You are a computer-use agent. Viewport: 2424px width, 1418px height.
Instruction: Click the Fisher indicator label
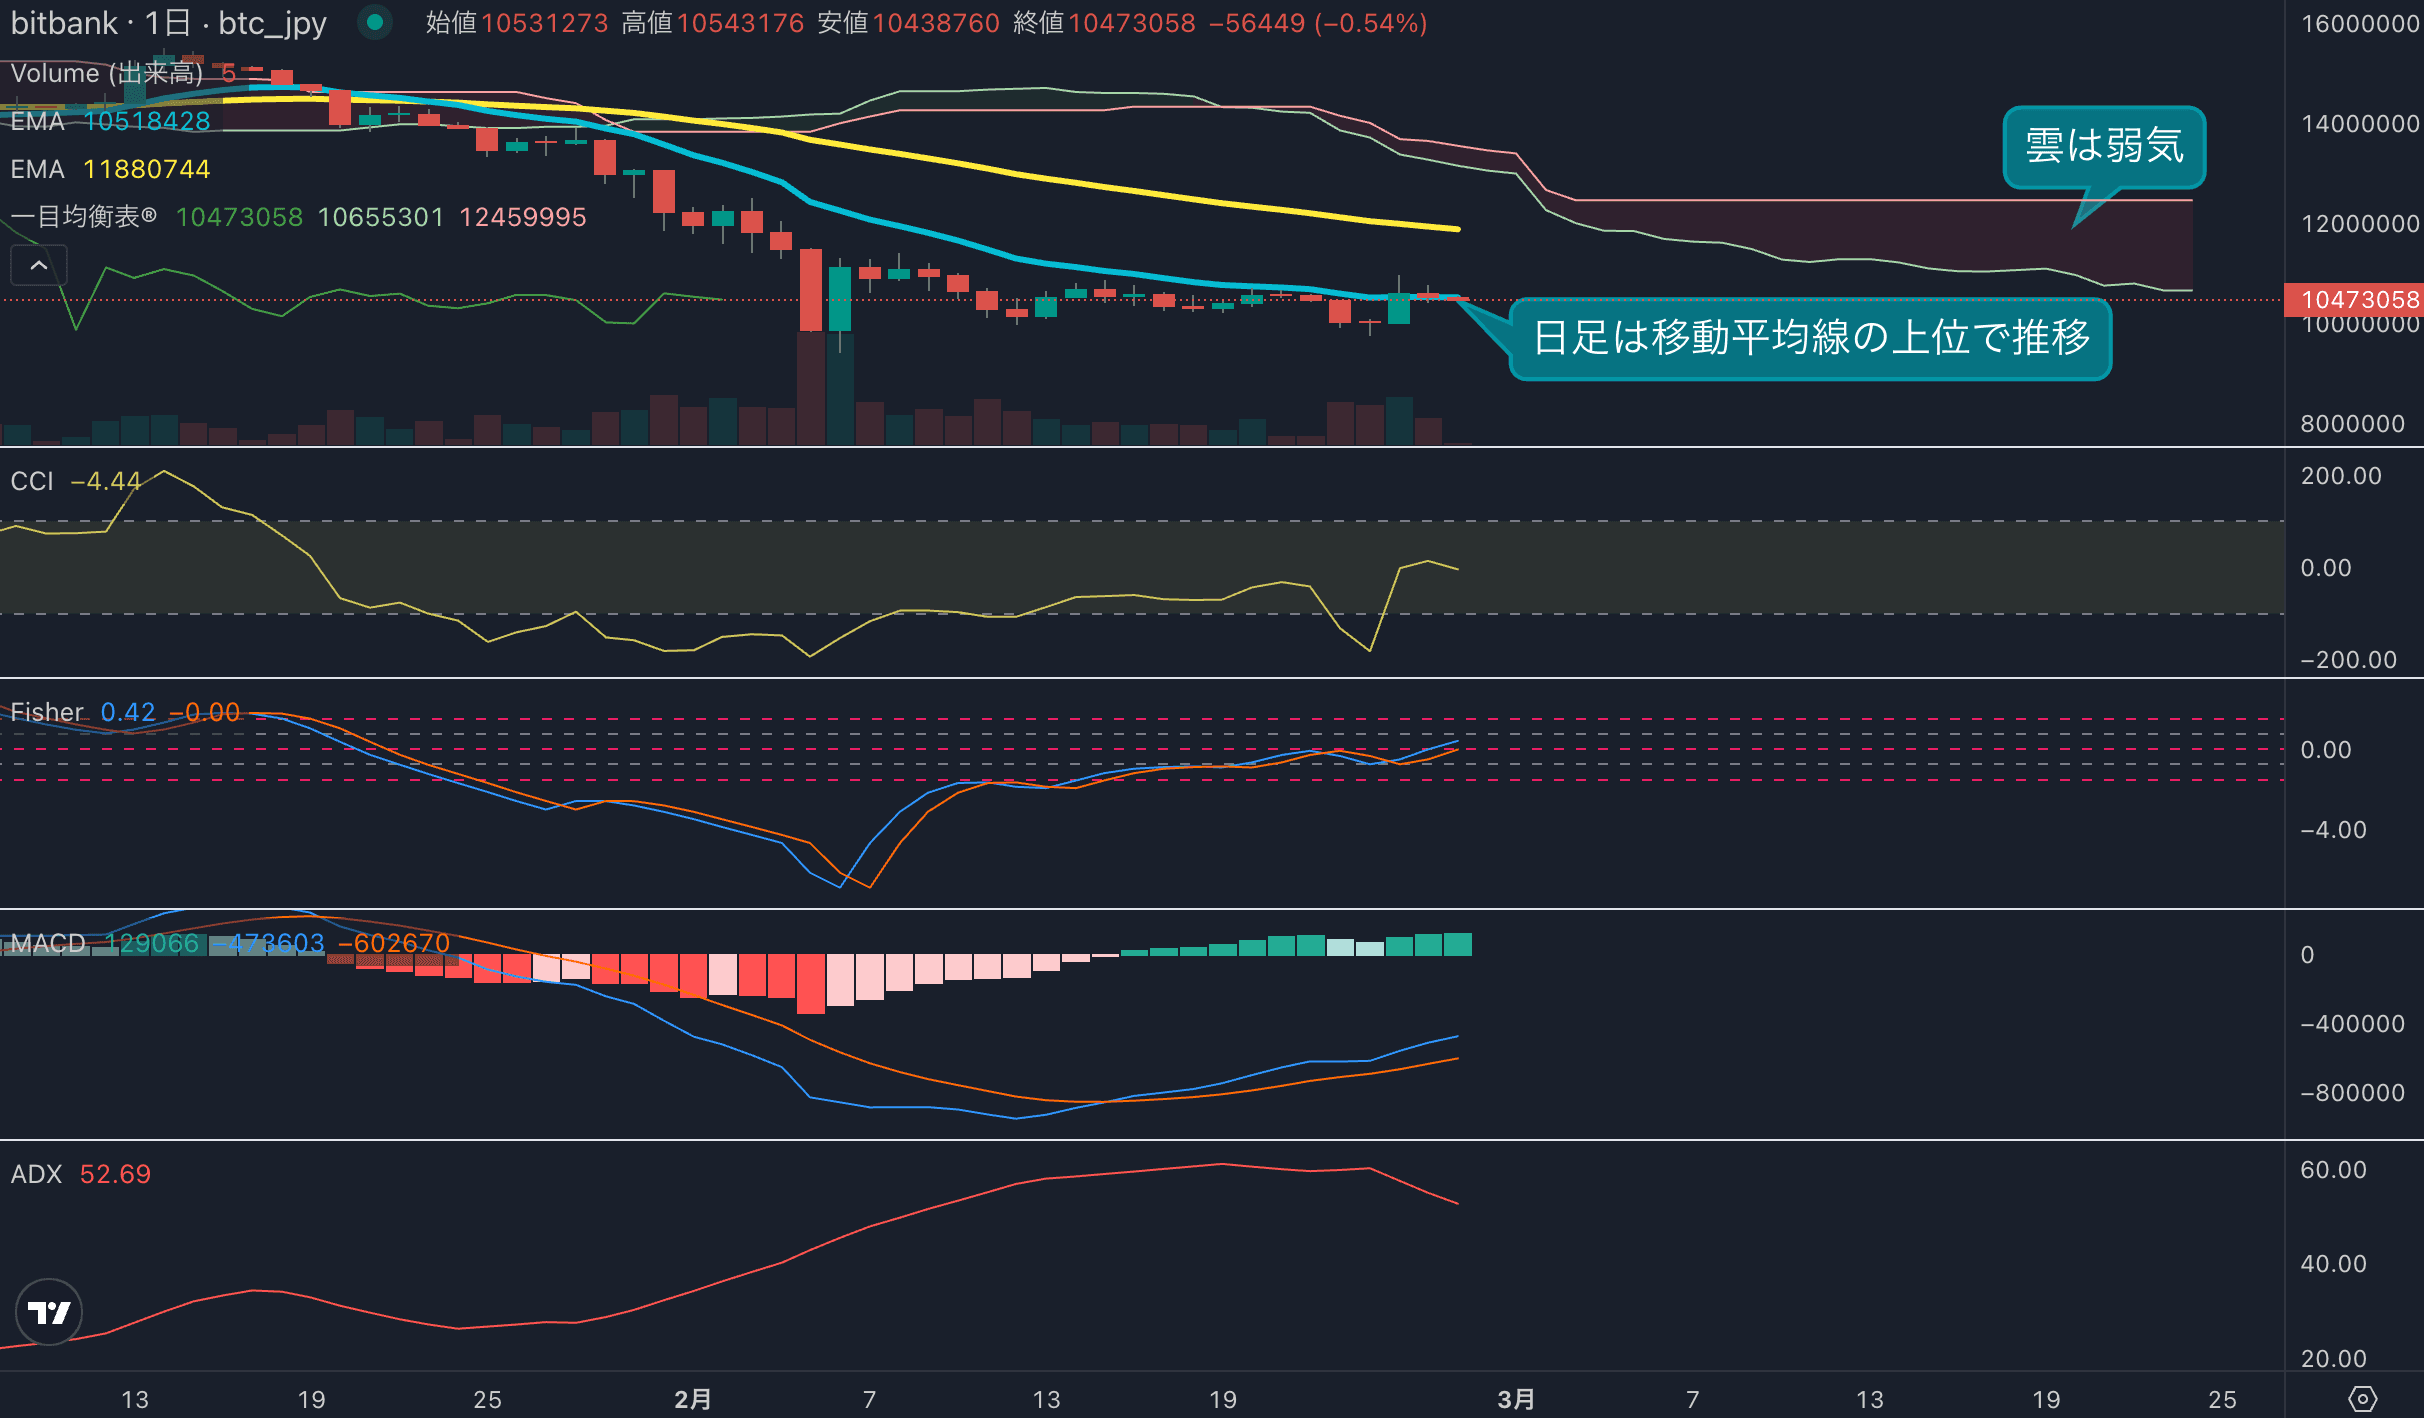47,712
